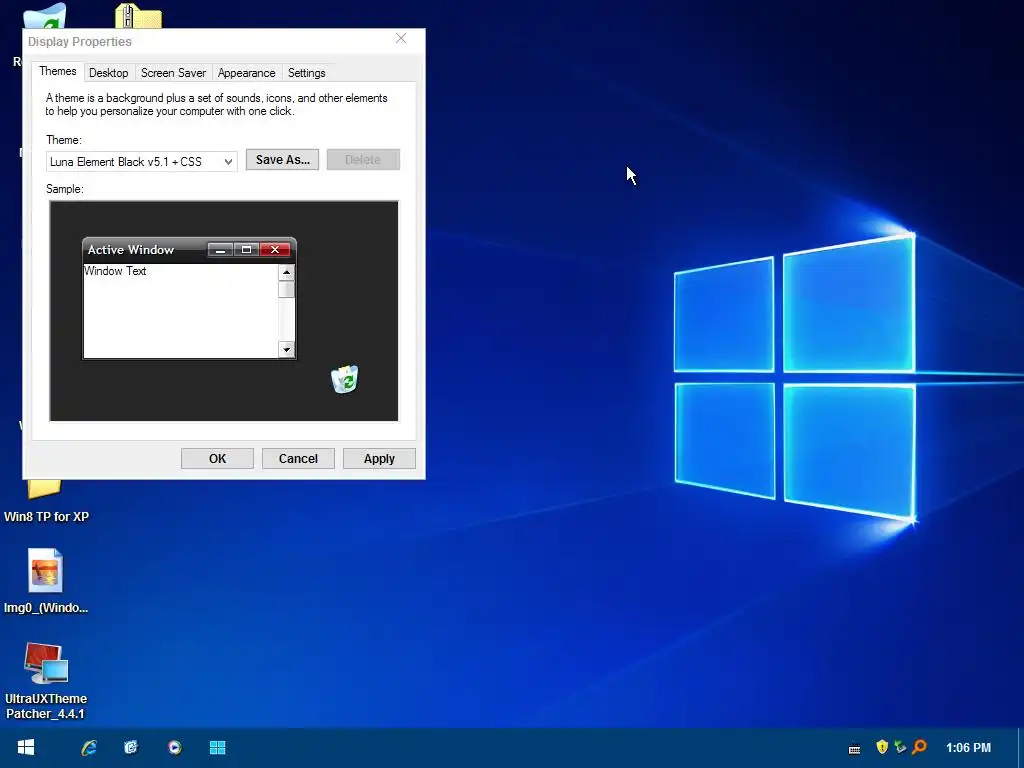Select the Img0_(Windo... image file icon
Viewport: 1024px width, 768px height.
click(46, 581)
